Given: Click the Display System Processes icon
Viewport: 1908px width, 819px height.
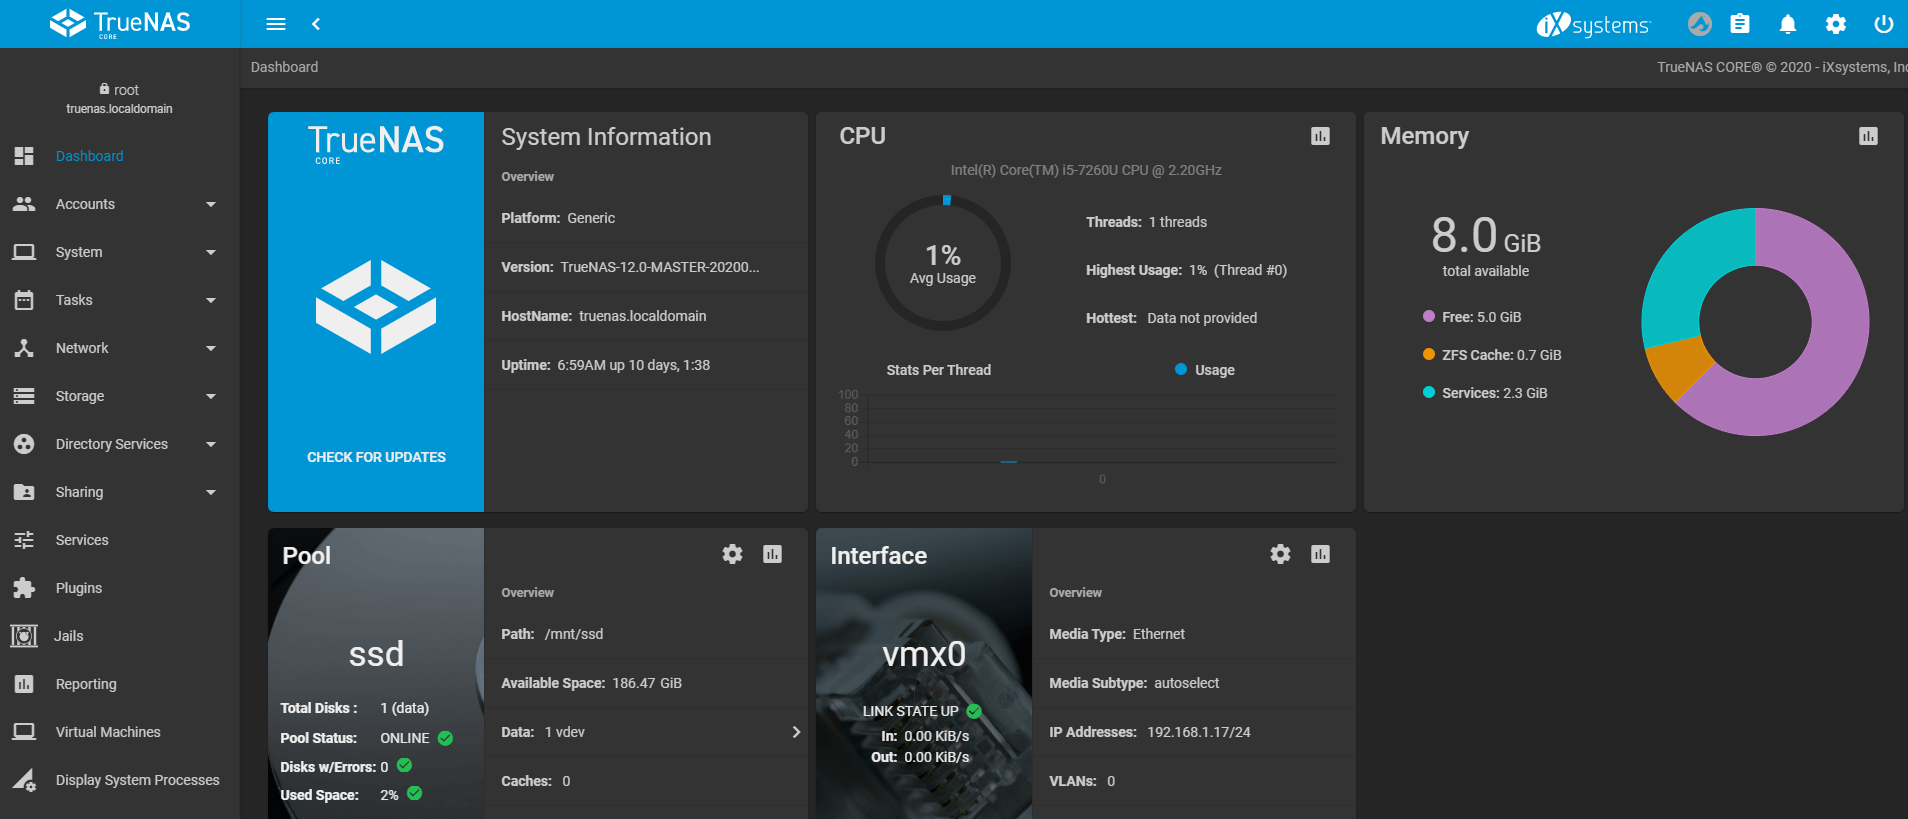Looking at the screenshot, I should 24,780.
